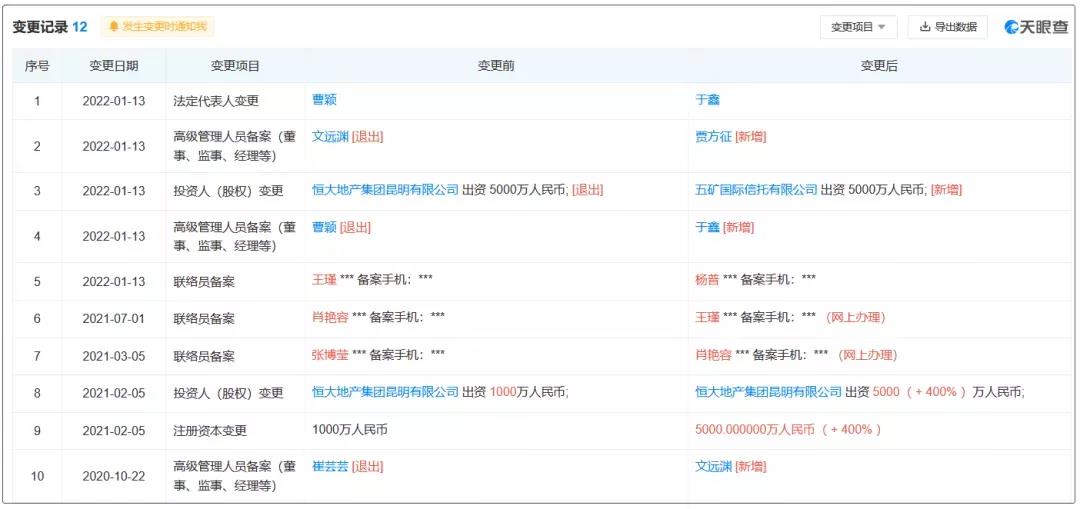
Task: Click the sequence number 5 cell
Action: [37, 281]
